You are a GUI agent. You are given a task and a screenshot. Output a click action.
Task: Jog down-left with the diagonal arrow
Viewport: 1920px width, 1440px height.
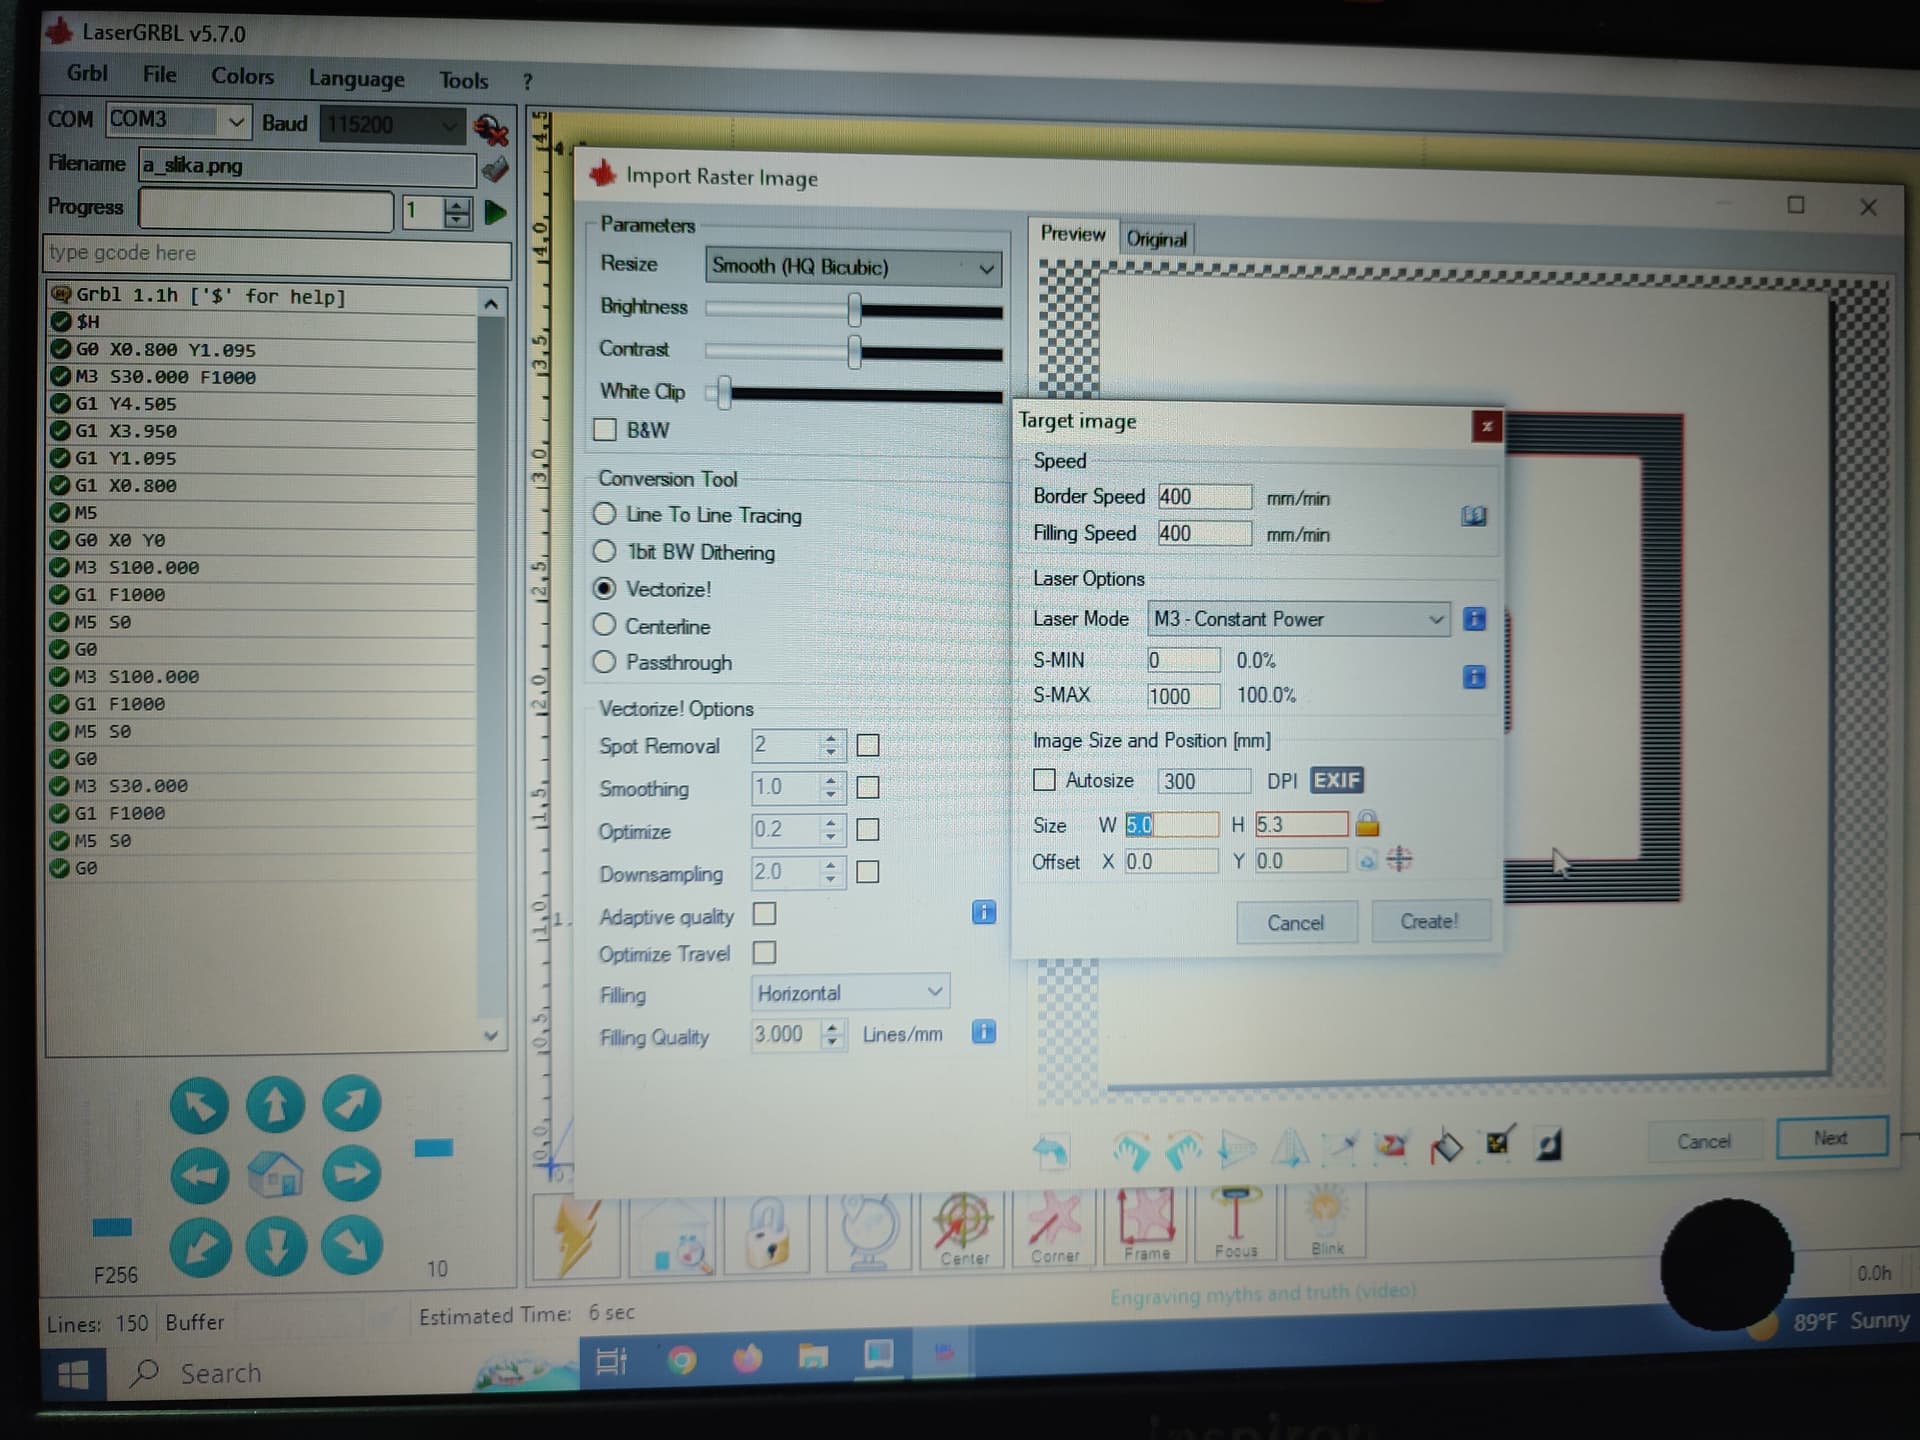click(x=200, y=1248)
